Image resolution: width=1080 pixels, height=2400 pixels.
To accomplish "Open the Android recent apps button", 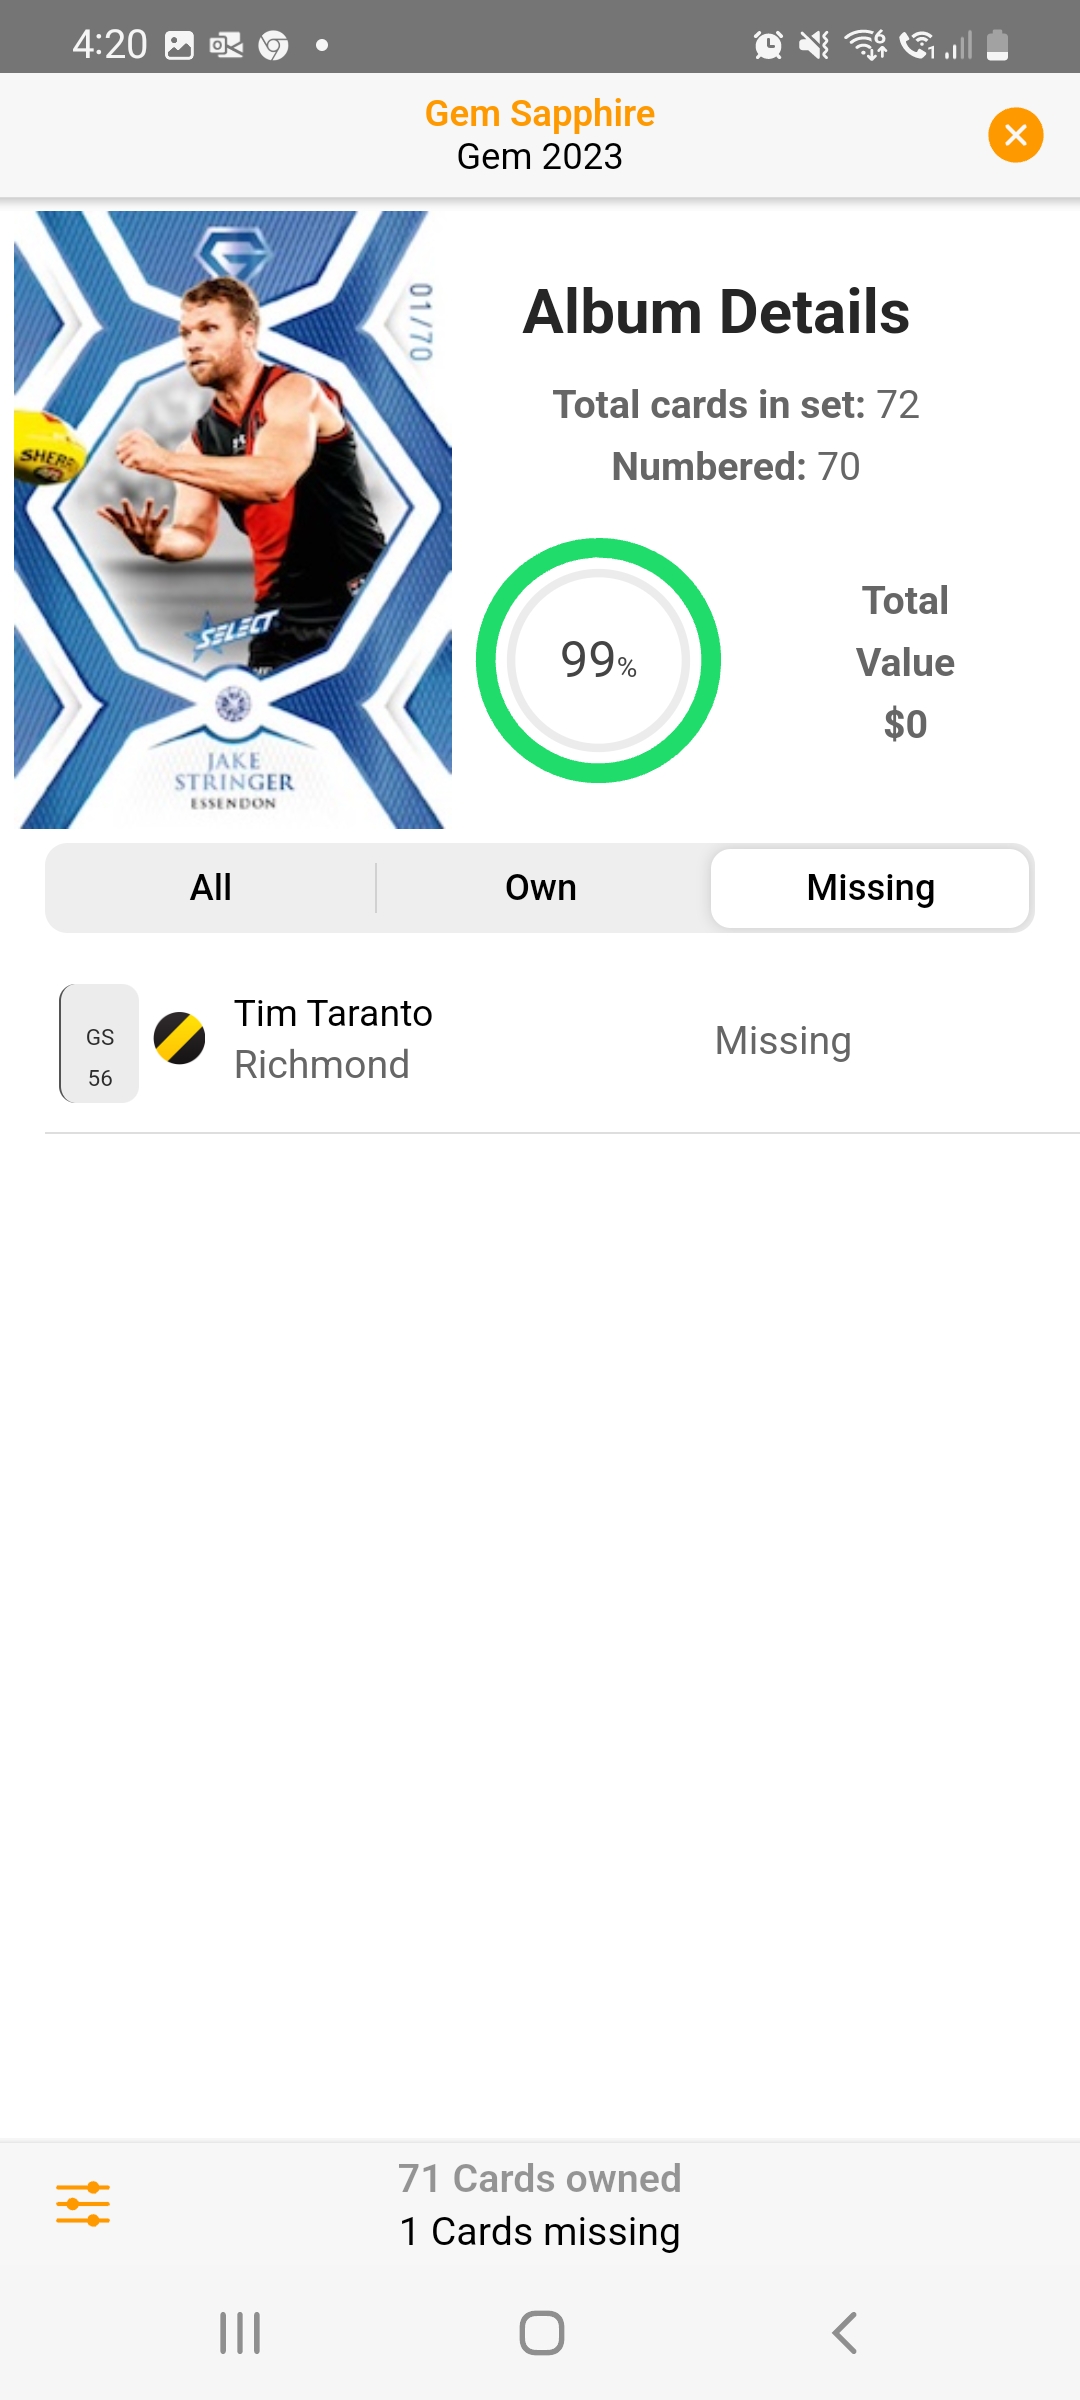I will tap(240, 2333).
